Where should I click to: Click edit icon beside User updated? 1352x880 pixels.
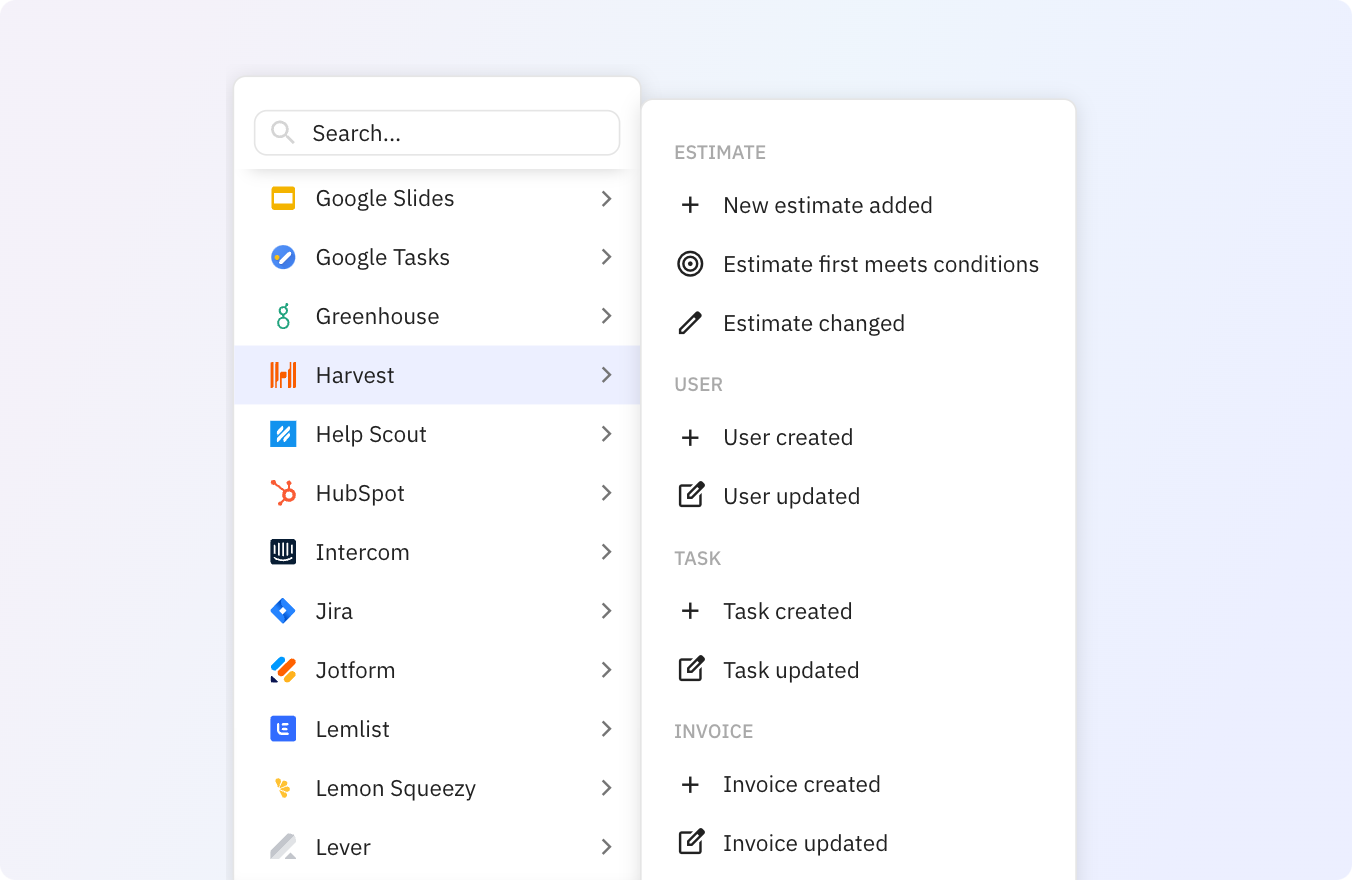(691, 495)
